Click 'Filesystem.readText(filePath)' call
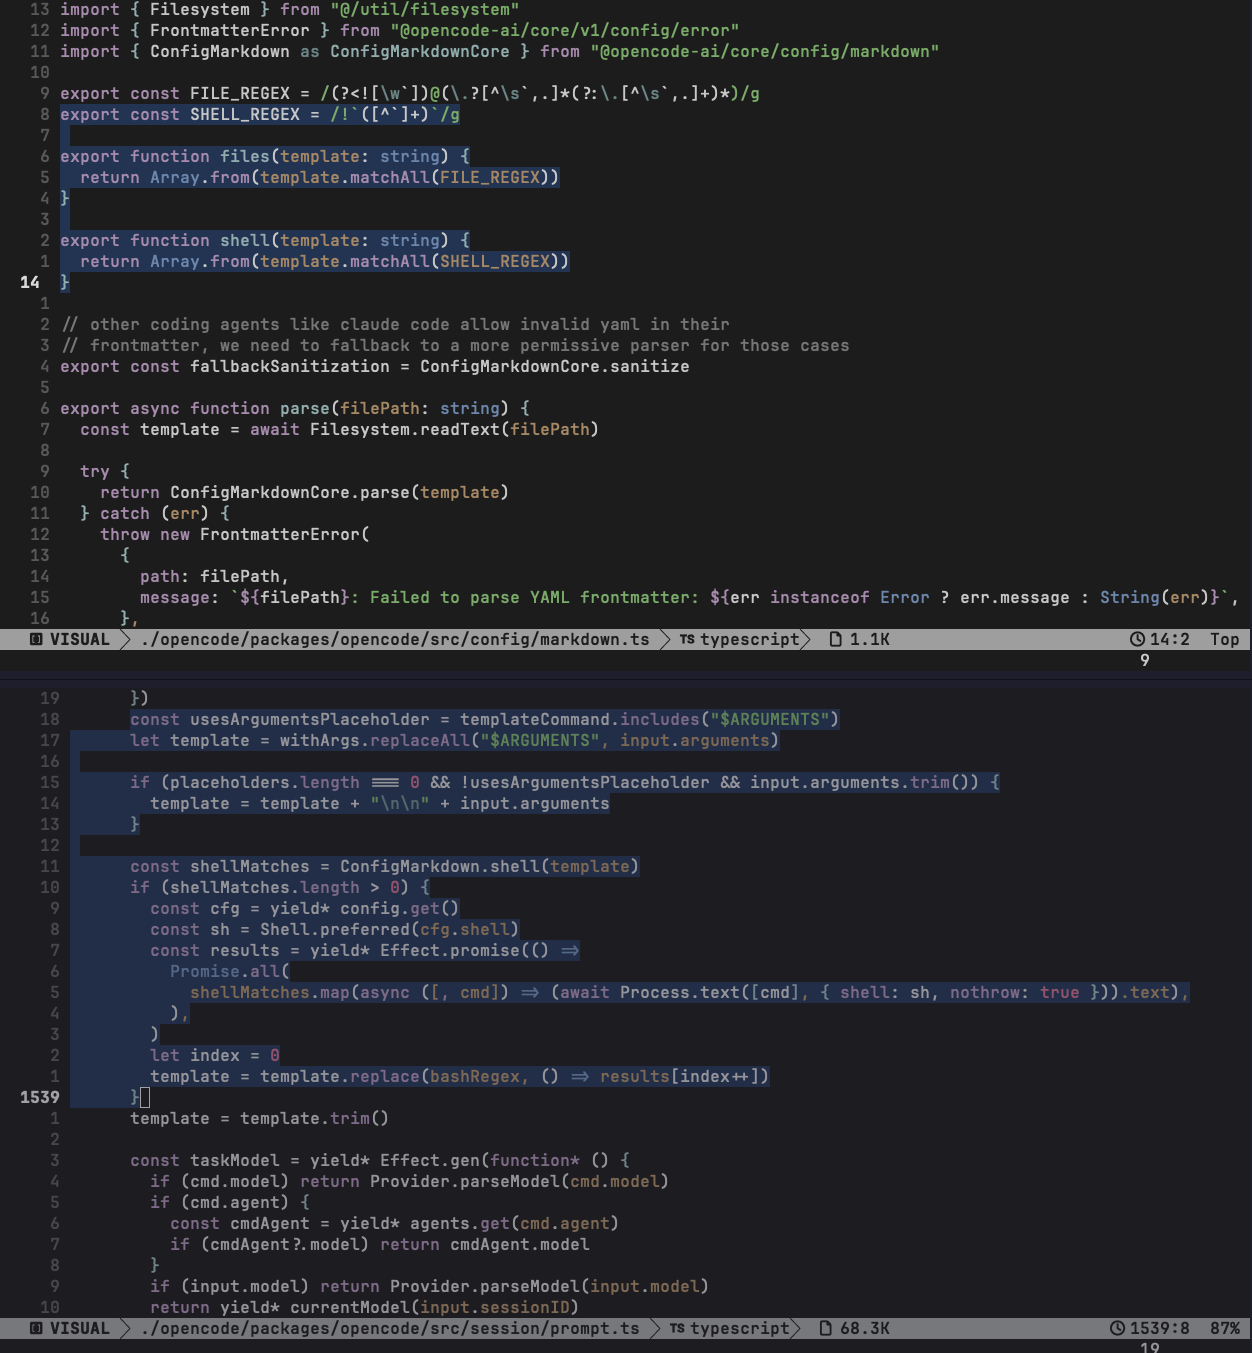This screenshot has width=1252, height=1353. pos(455,429)
